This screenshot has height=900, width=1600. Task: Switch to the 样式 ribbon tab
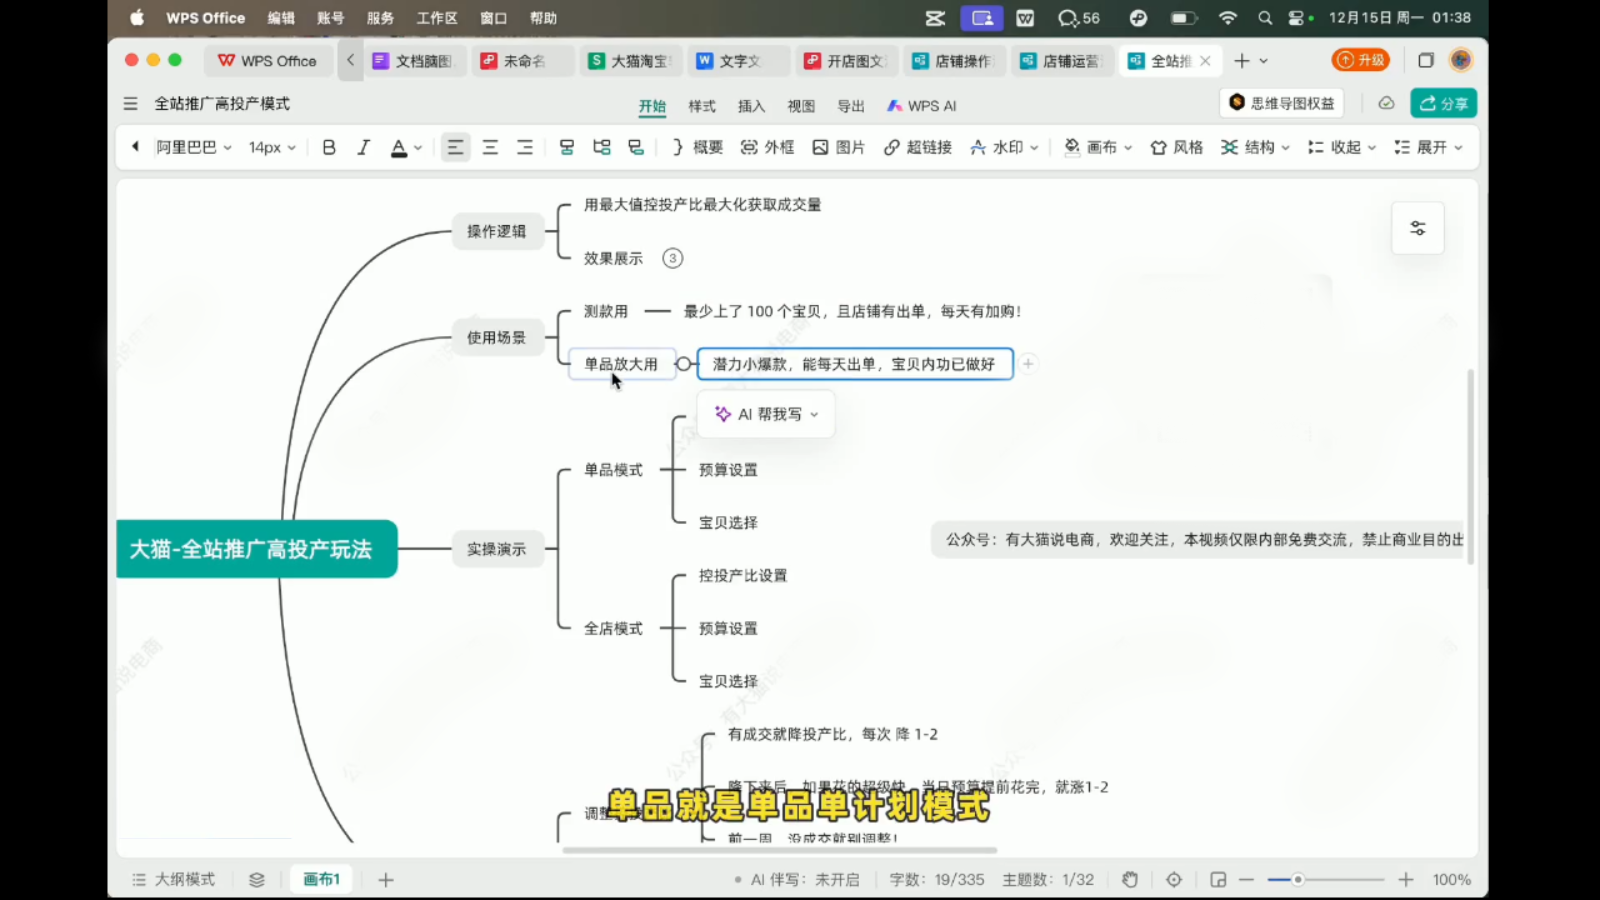click(702, 106)
